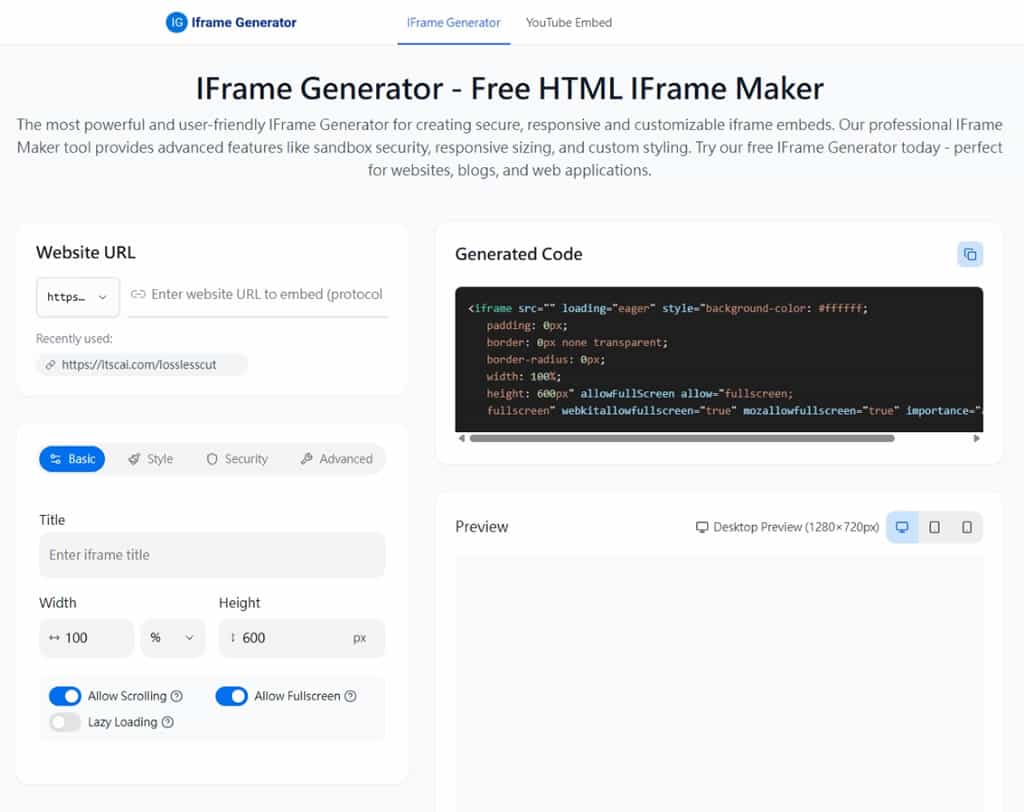Expand the width unit % dropdown
This screenshot has height=812, width=1024.
click(172, 638)
